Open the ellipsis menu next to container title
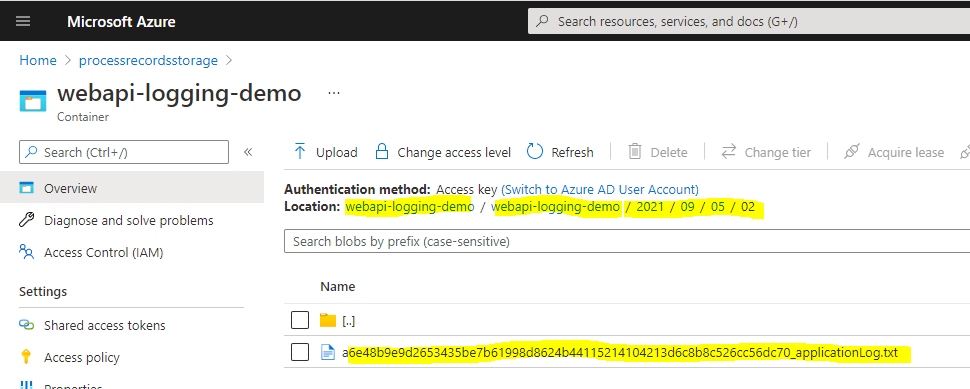 (334, 94)
